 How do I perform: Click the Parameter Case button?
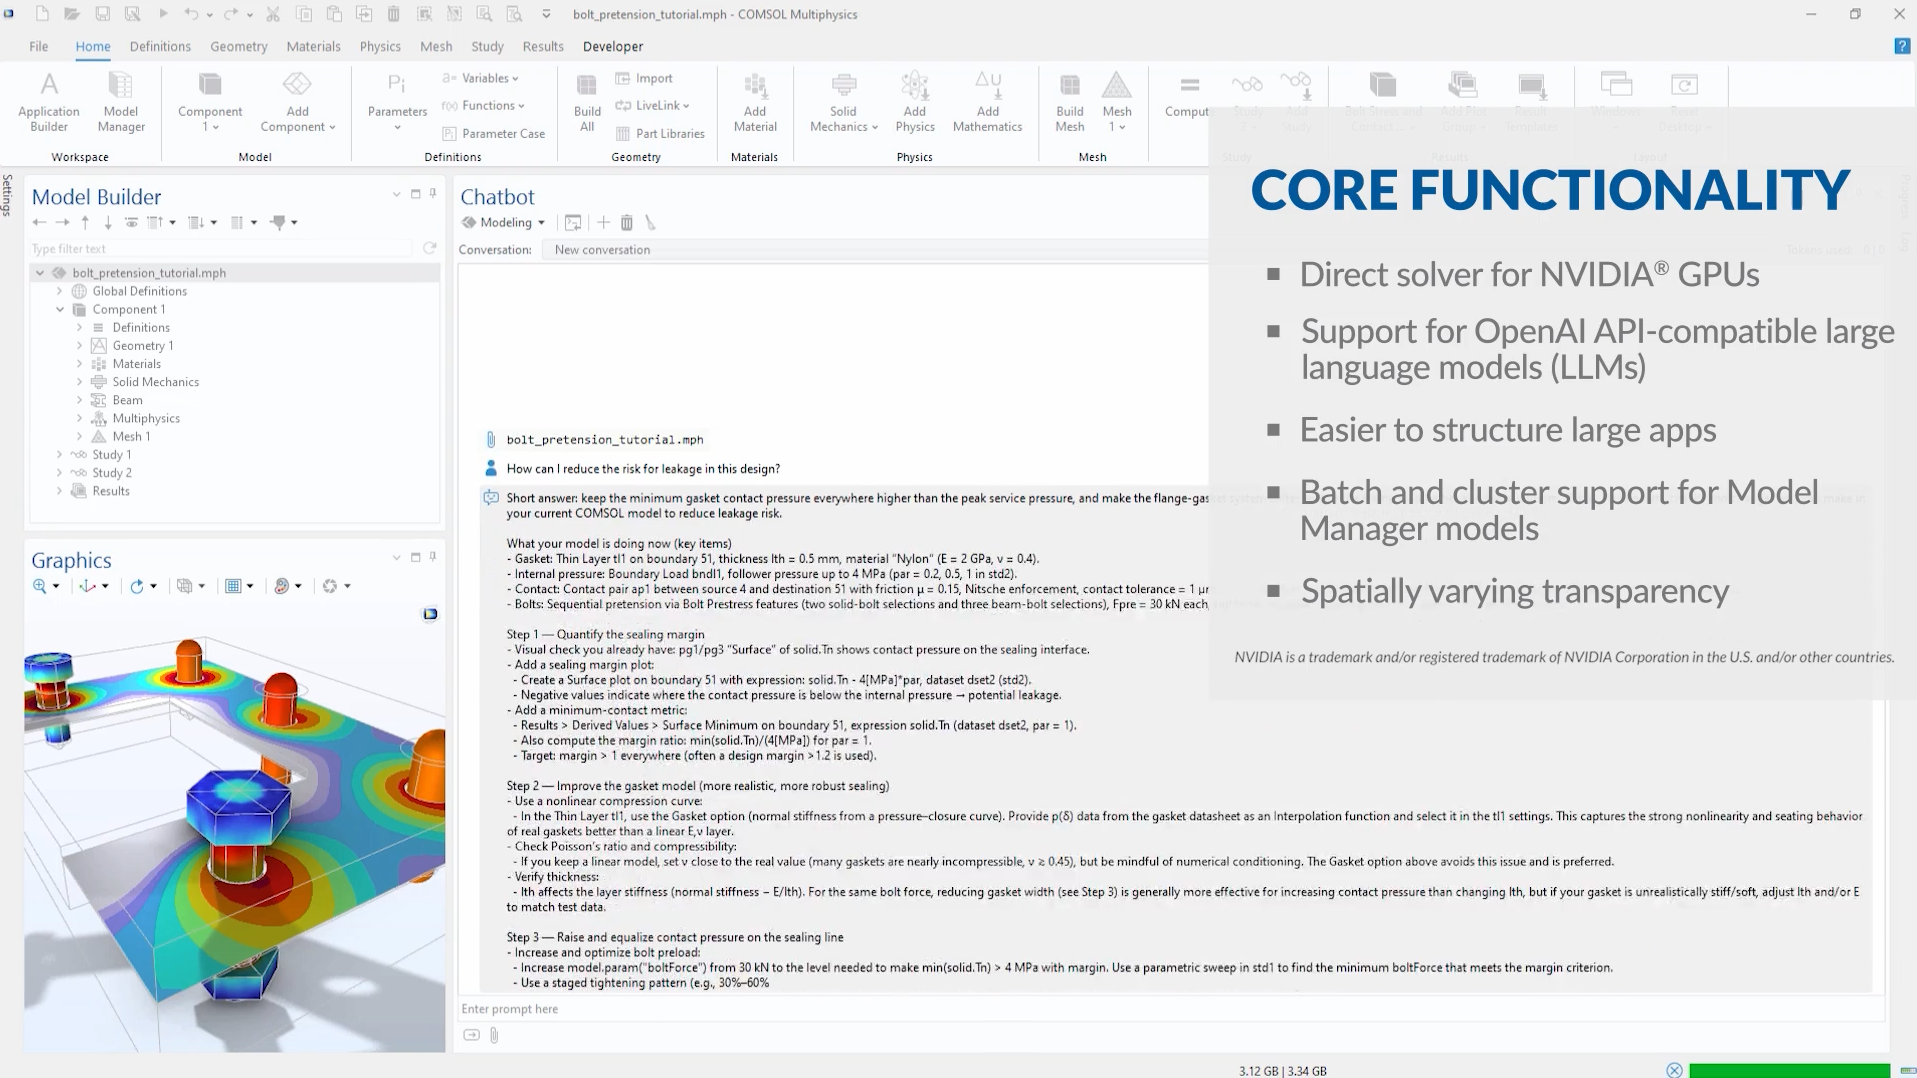coord(494,133)
